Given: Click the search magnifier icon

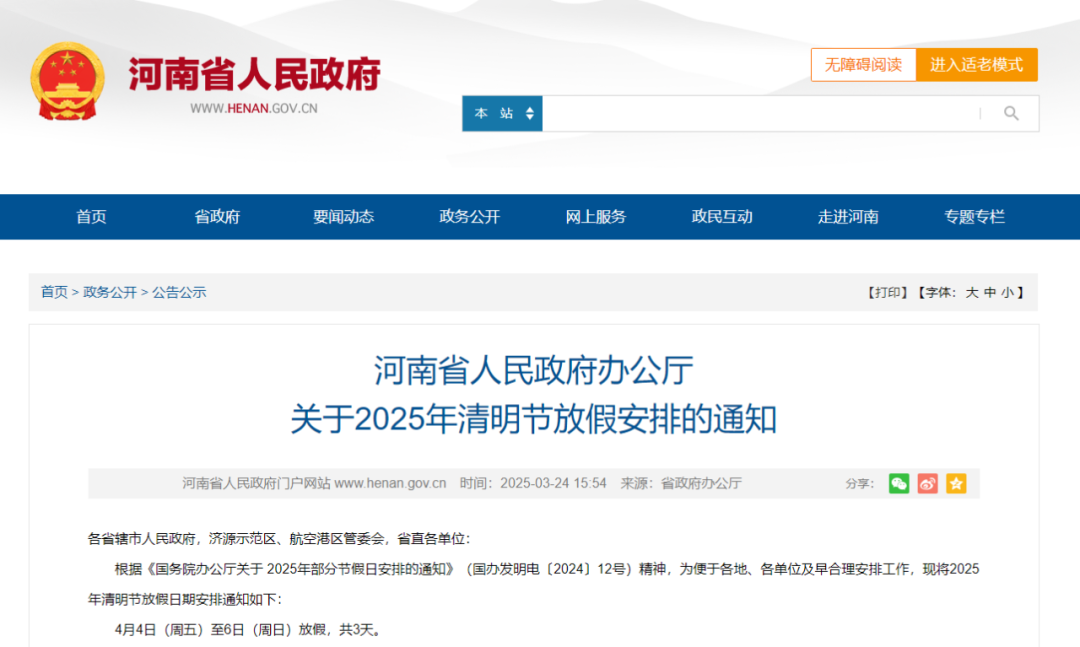Looking at the screenshot, I should 1010,113.
